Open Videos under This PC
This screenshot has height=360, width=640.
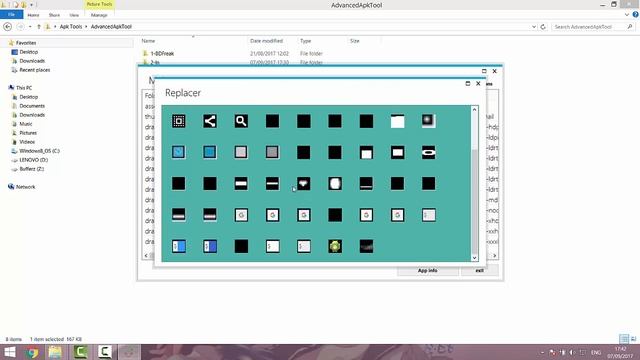[27, 142]
